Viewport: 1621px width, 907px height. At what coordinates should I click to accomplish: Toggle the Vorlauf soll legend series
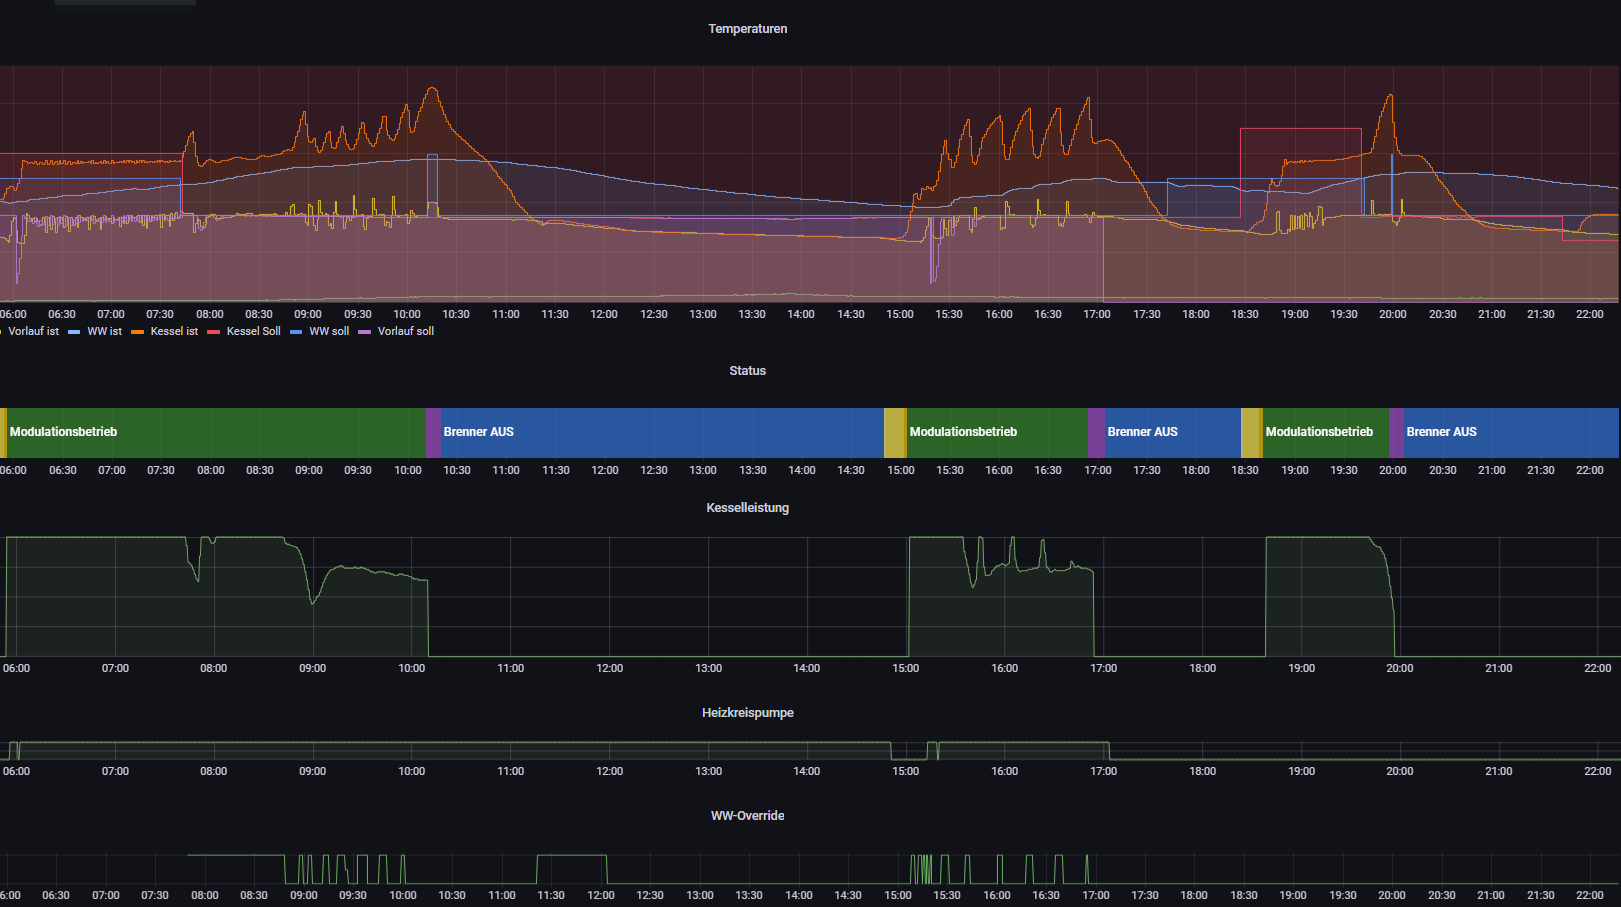pos(405,331)
